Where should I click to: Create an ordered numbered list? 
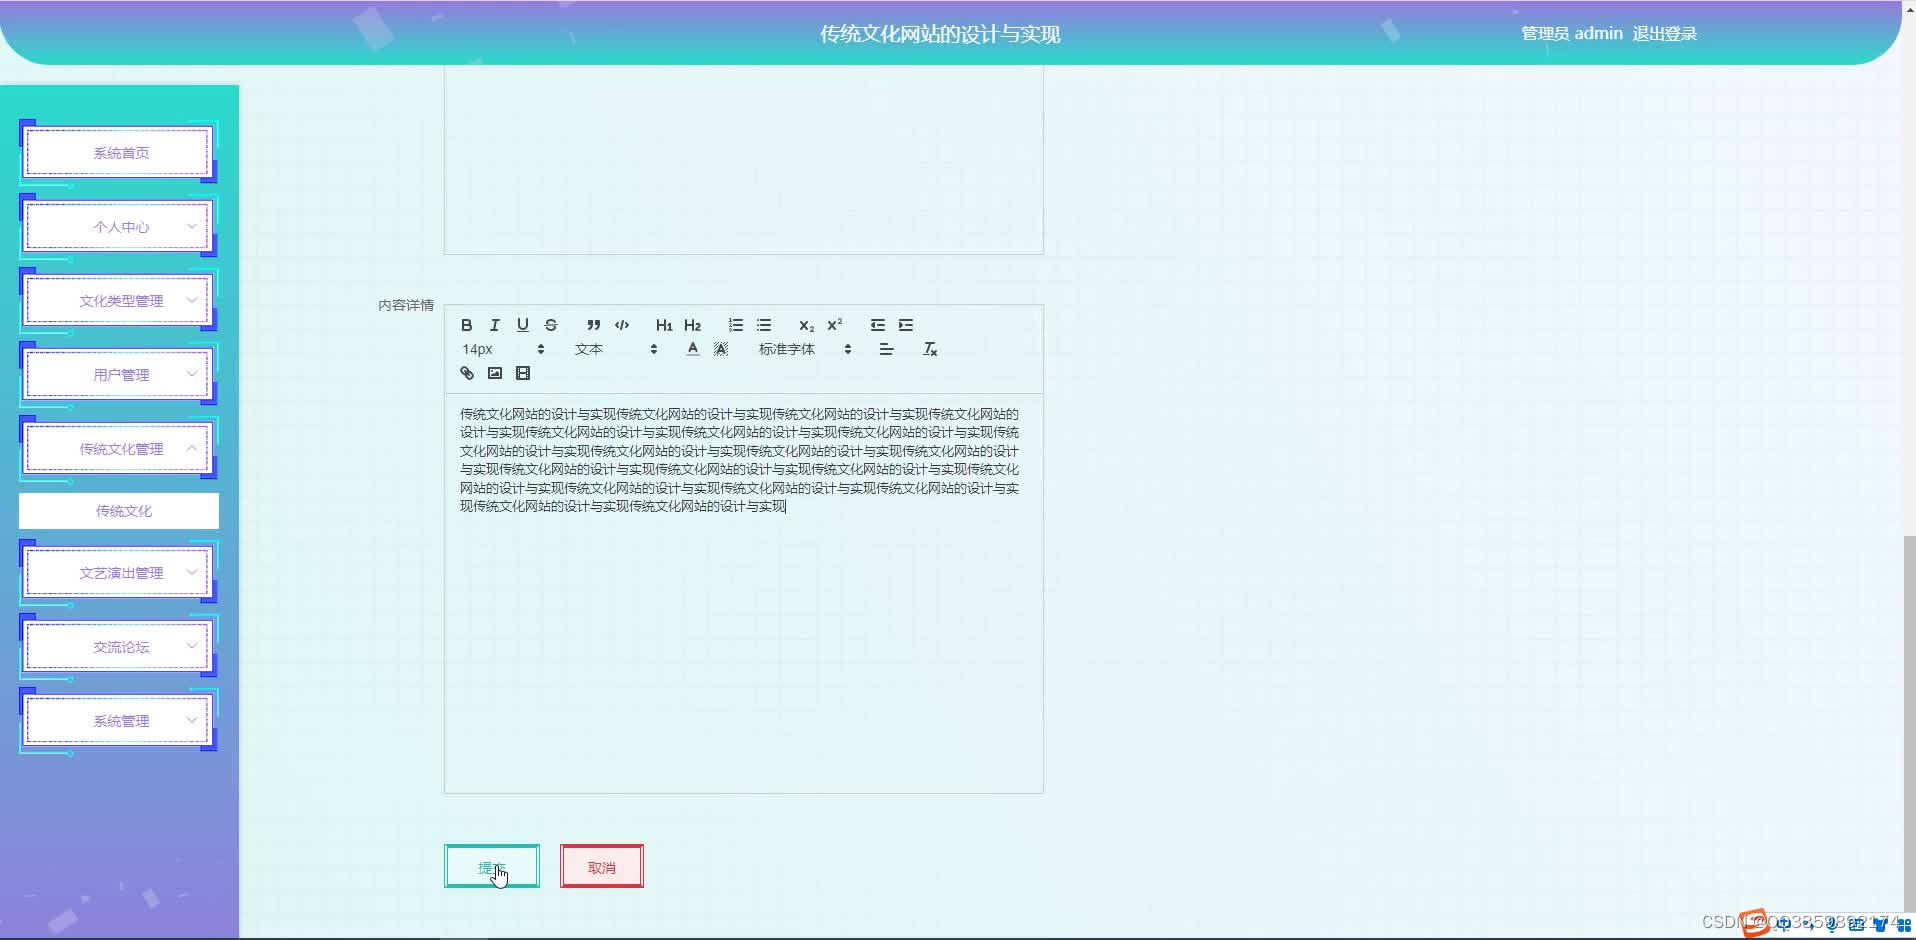coord(736,325)
